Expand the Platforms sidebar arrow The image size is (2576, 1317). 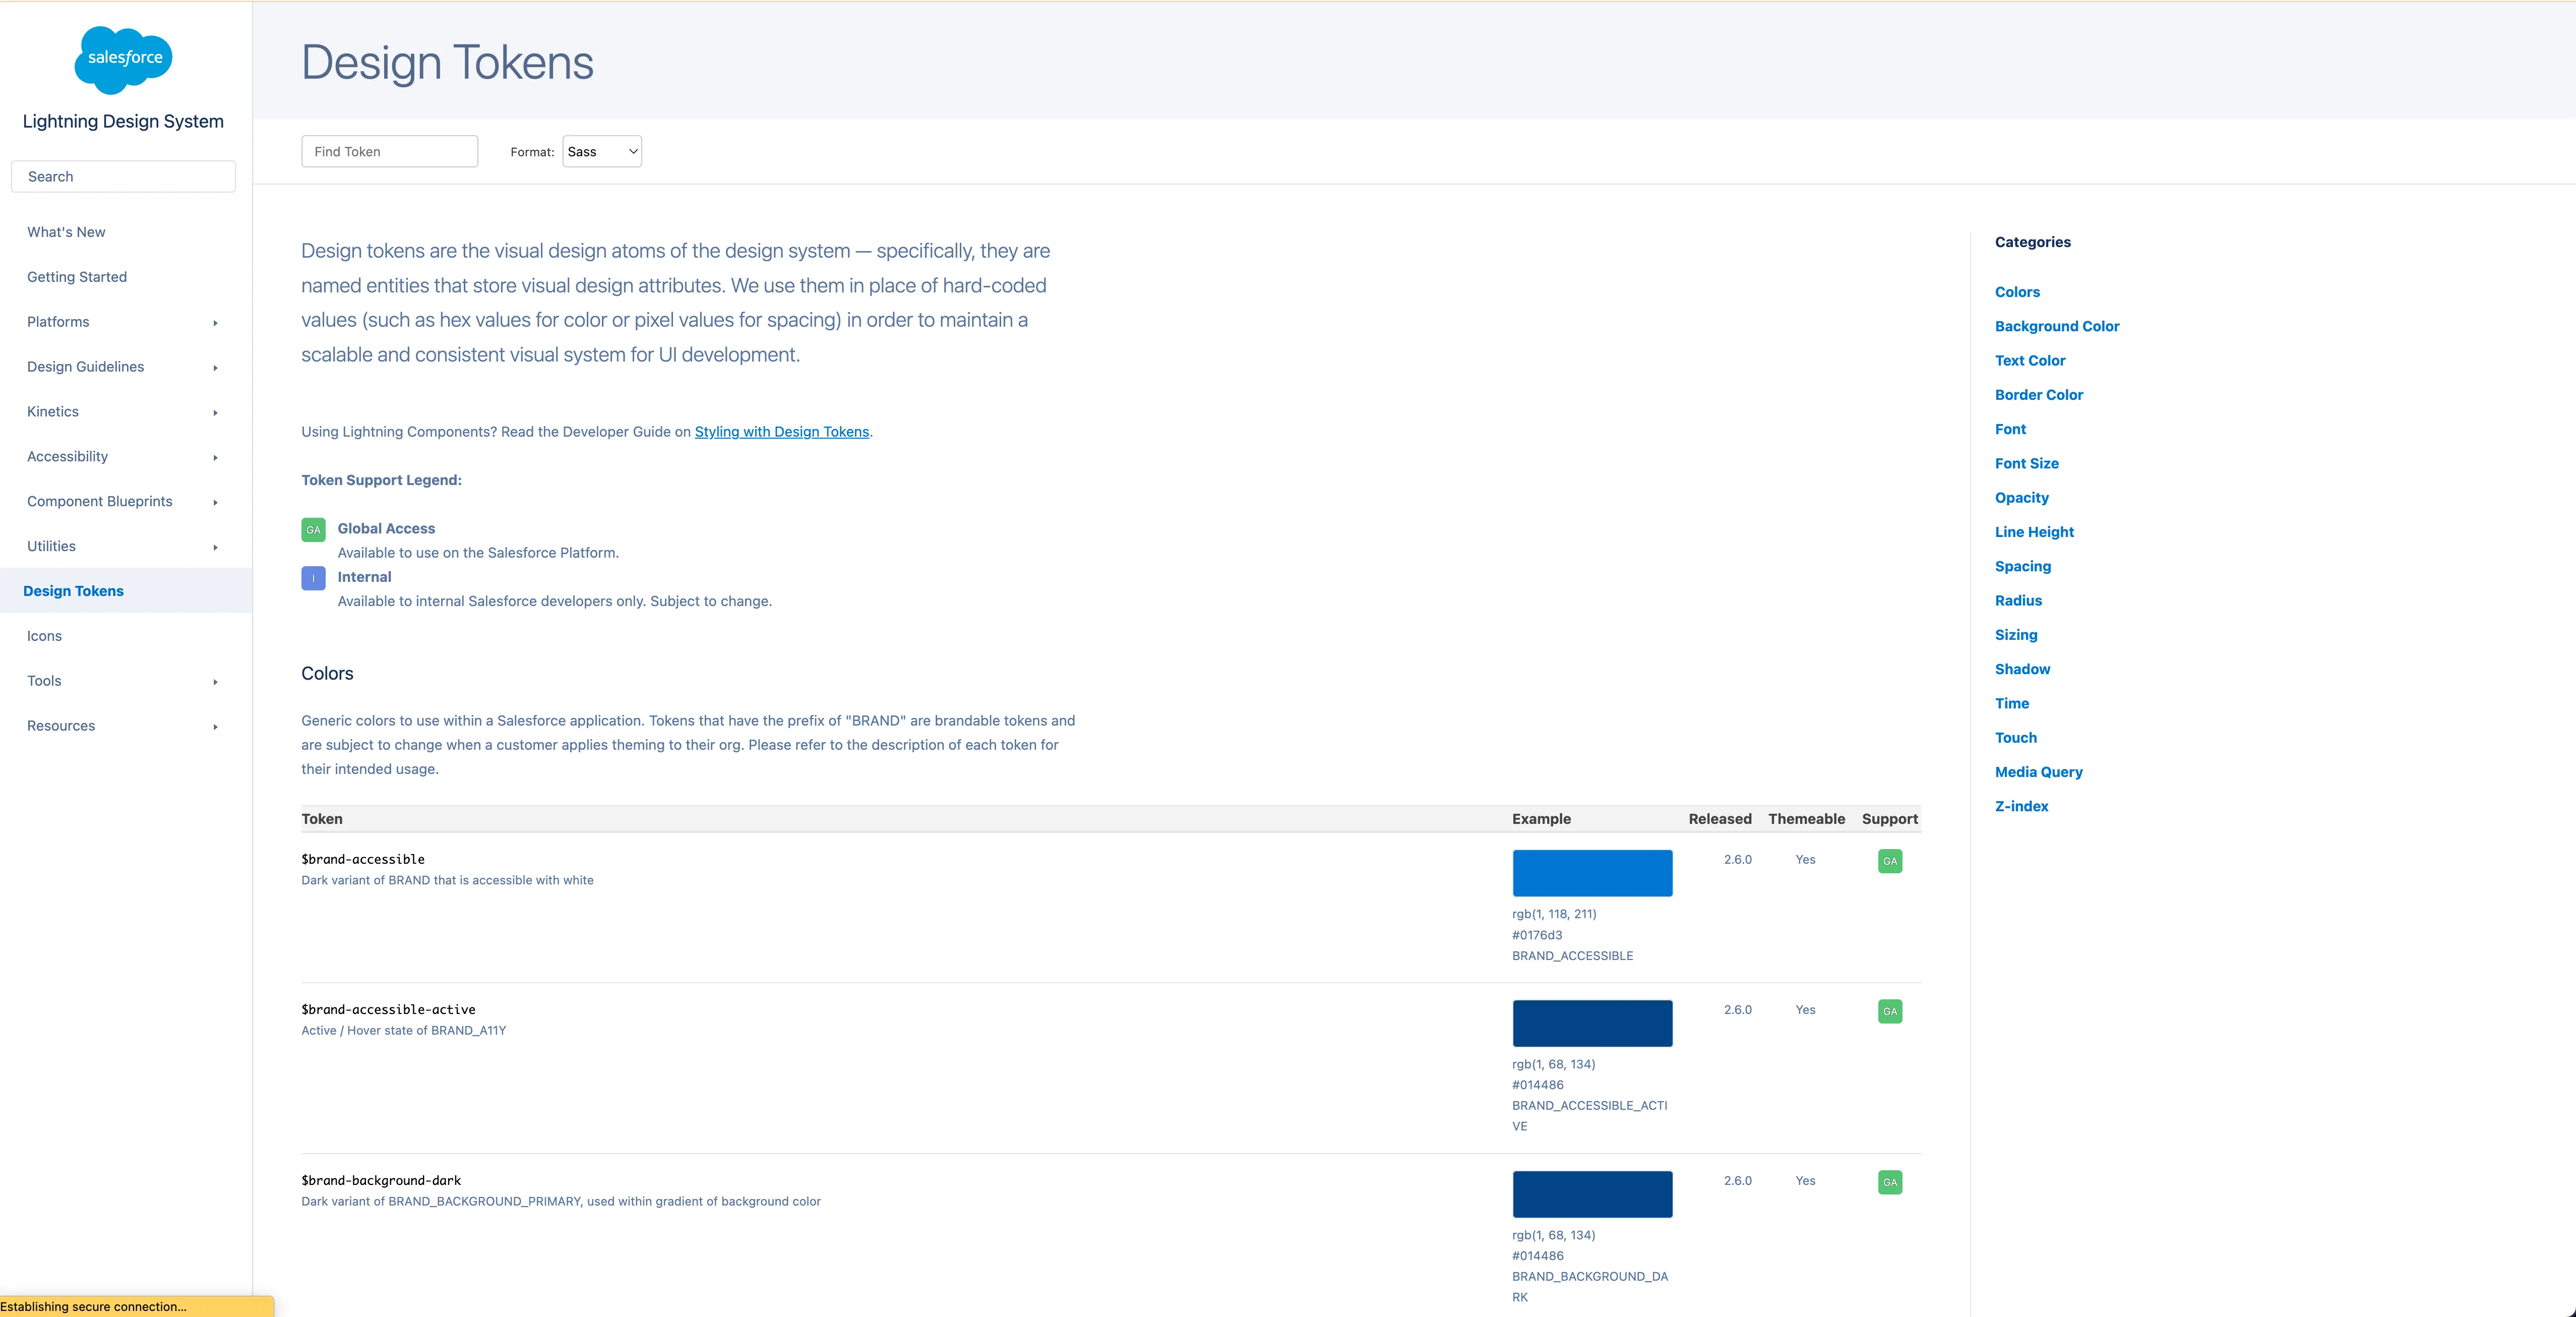coord(215,323)
